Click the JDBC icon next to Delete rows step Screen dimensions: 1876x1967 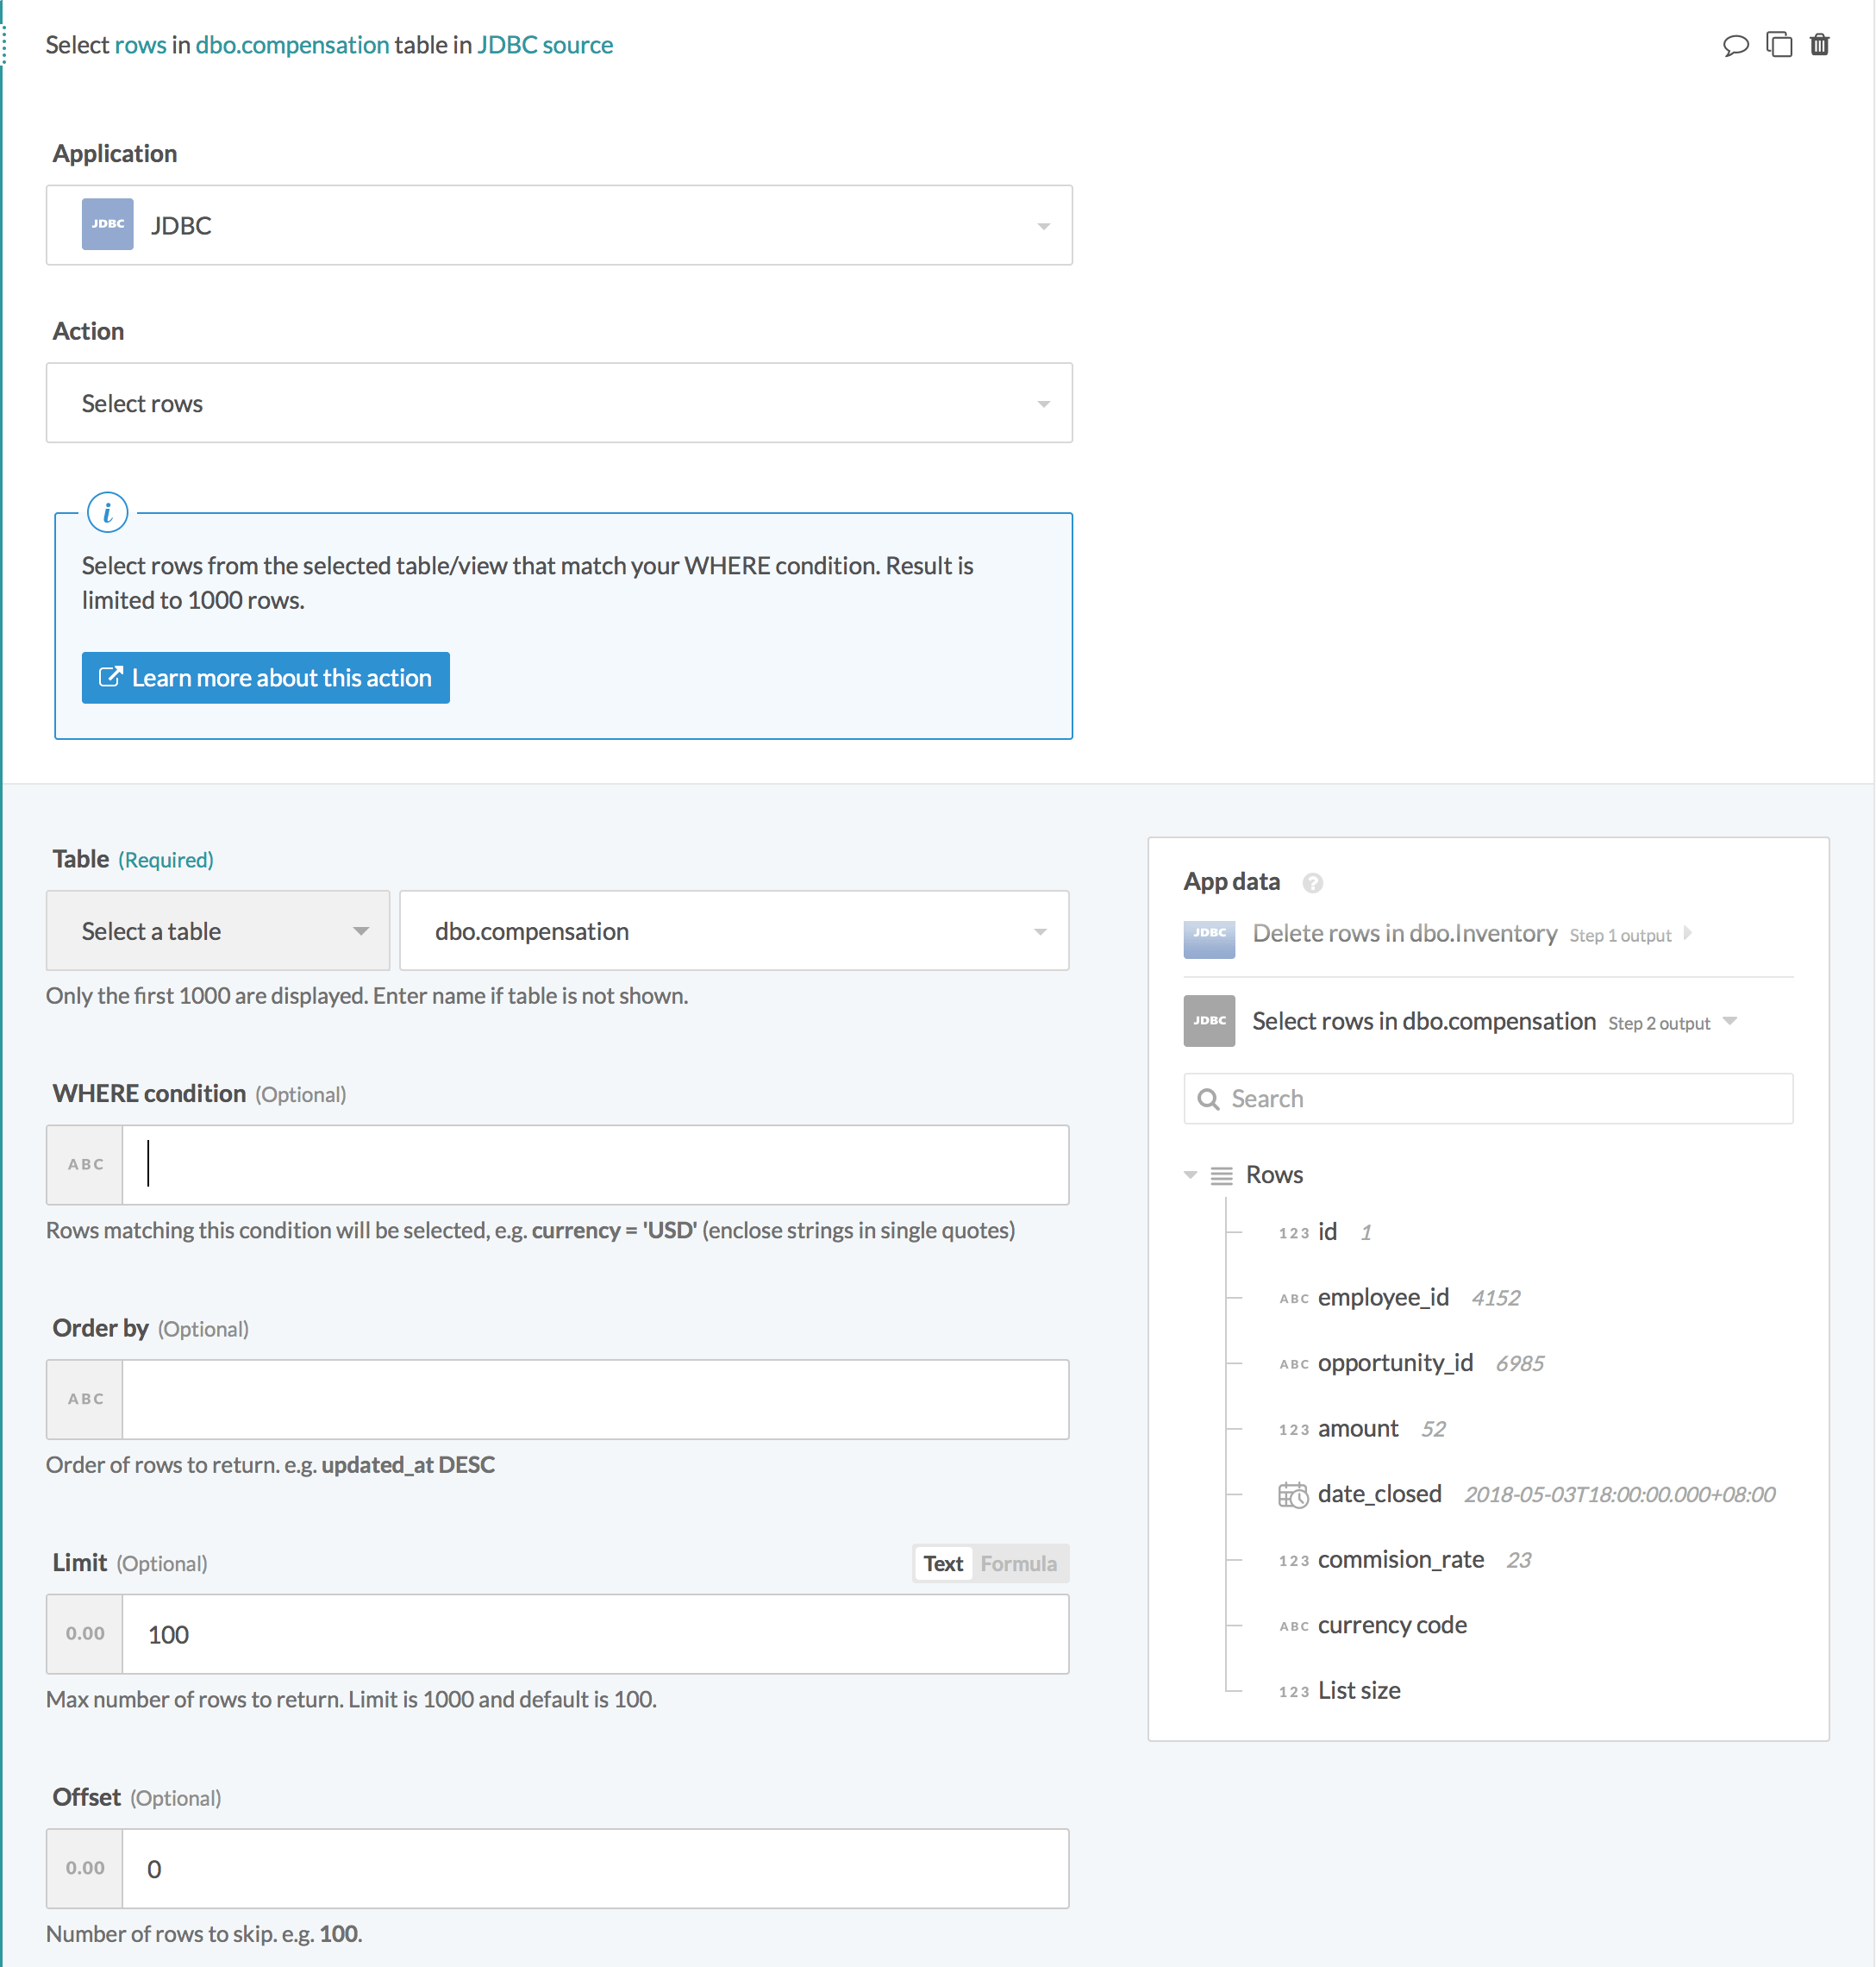pyautogui.click(x=1209, y=932)
